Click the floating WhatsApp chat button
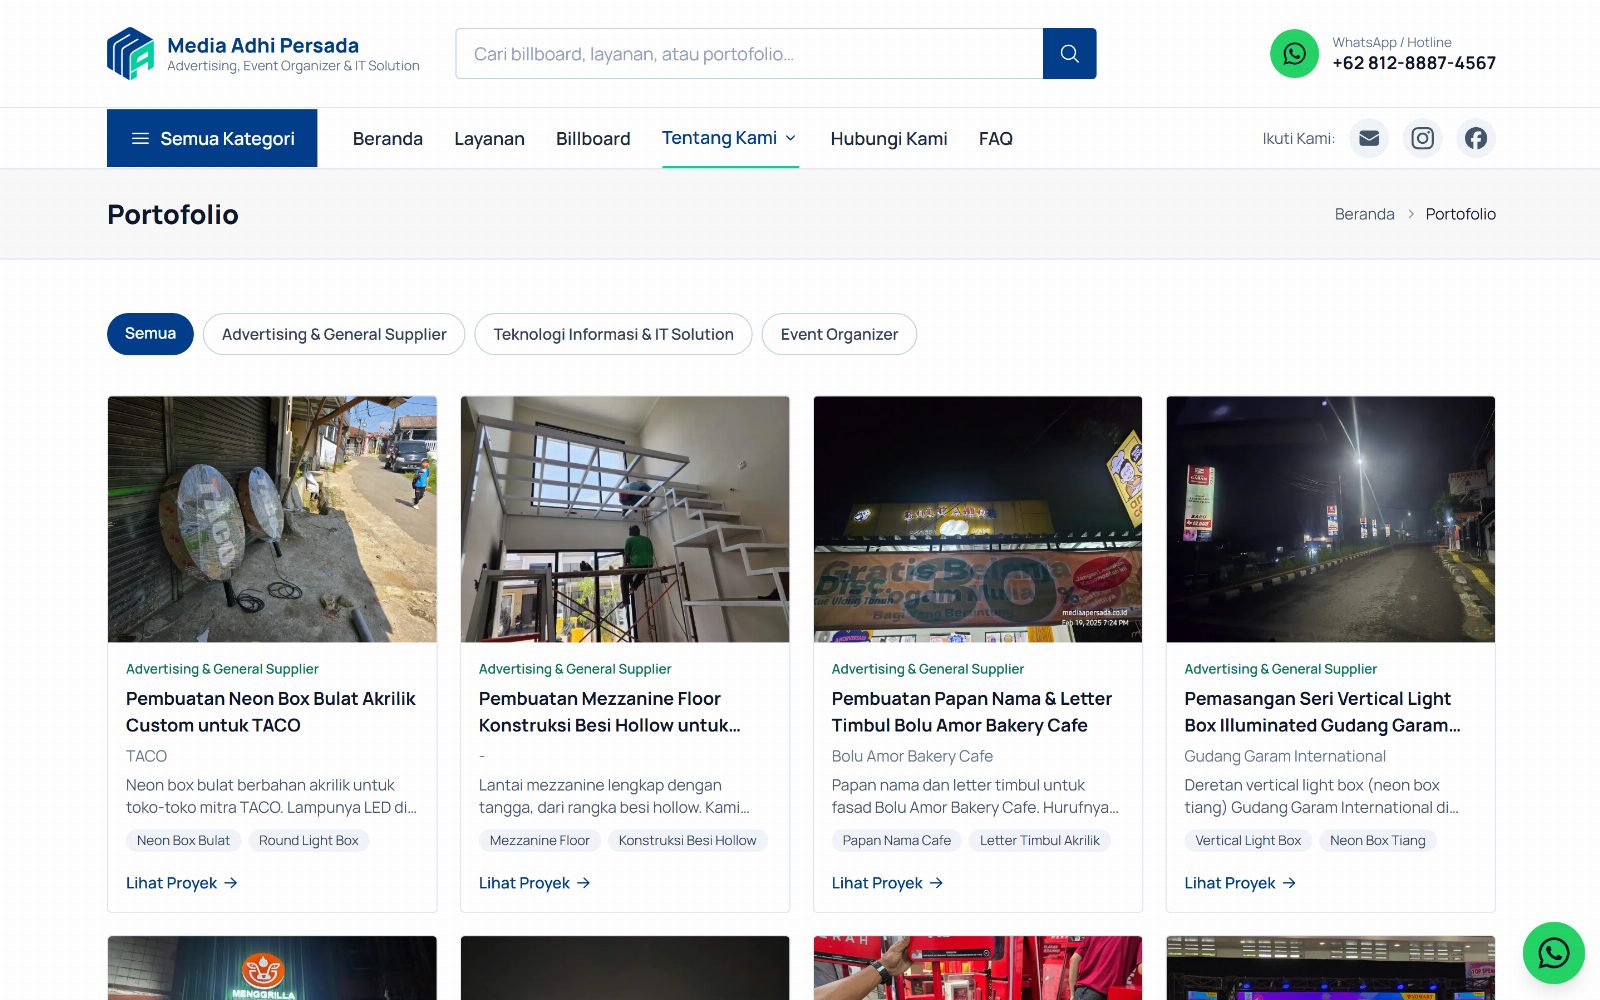Image resolution: width=1600 pixels, height=1000 pixels. point(1553,953)
